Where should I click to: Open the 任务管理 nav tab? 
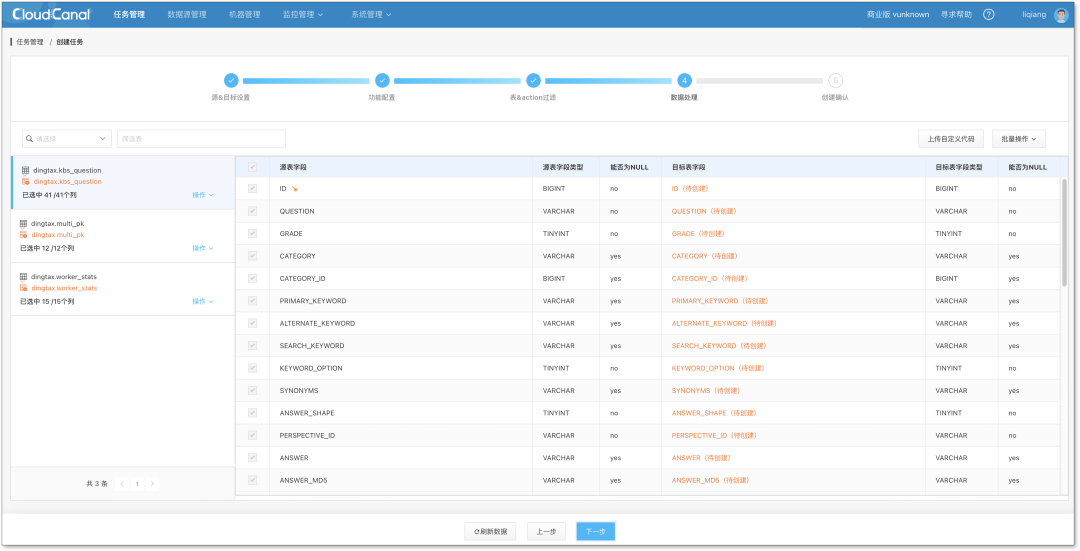coord(129,14)
